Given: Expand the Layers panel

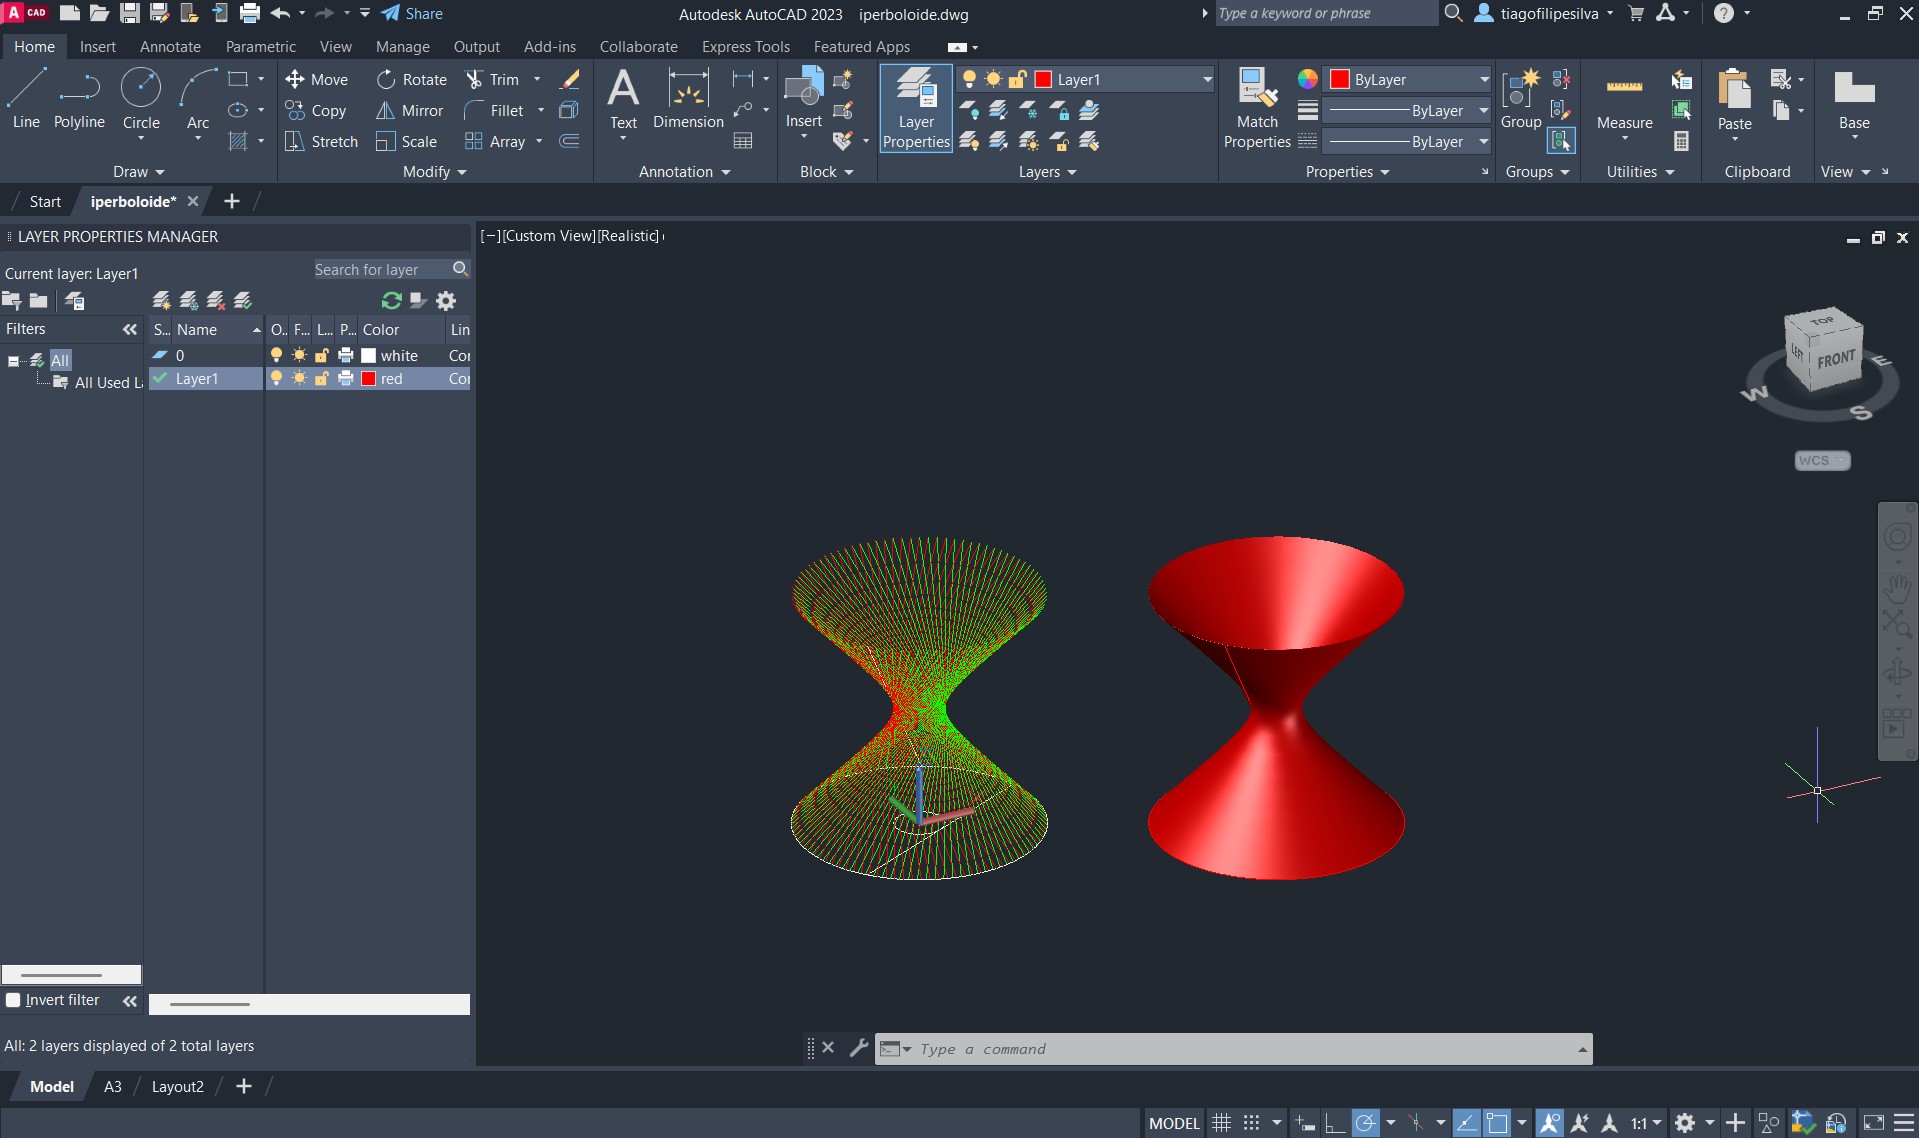Looking at the screenshot, I should click(1048, 172).
